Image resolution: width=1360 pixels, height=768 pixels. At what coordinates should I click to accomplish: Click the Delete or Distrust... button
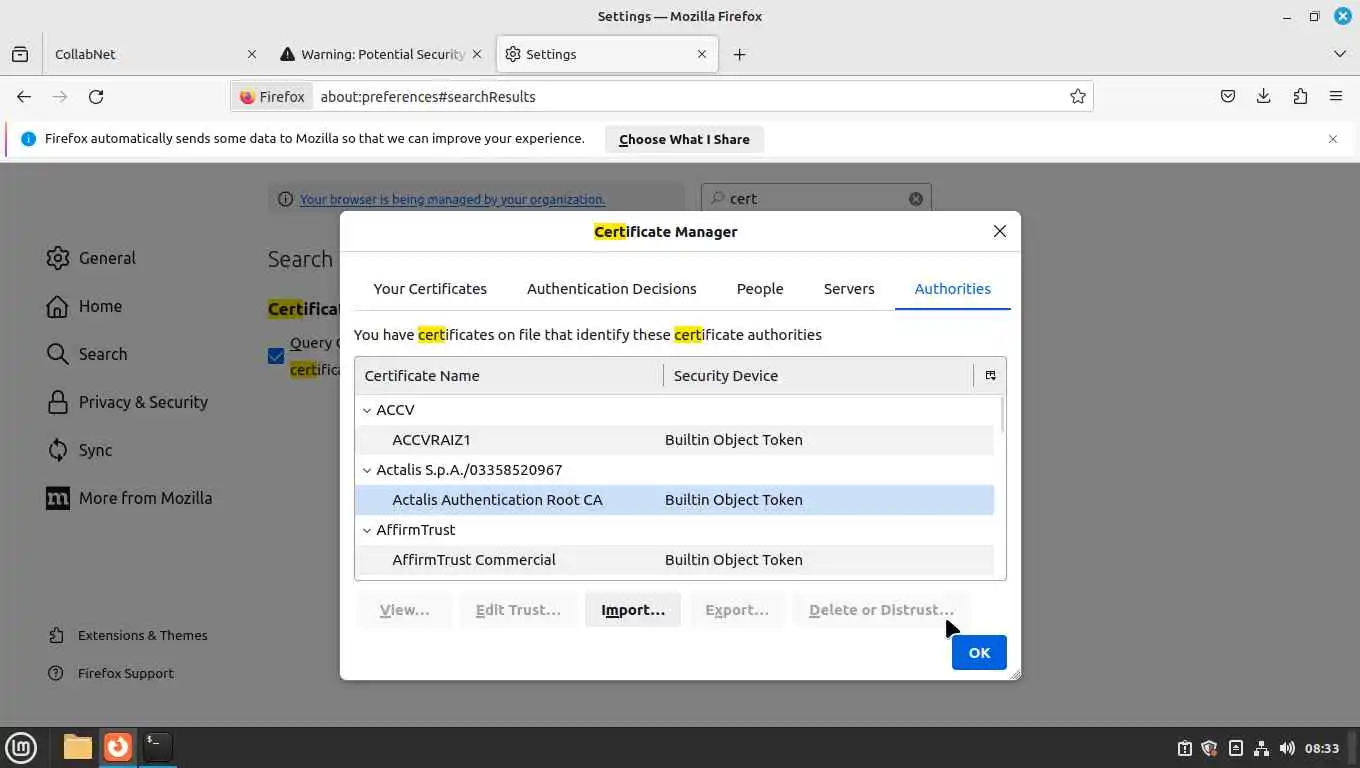[881, 610]
